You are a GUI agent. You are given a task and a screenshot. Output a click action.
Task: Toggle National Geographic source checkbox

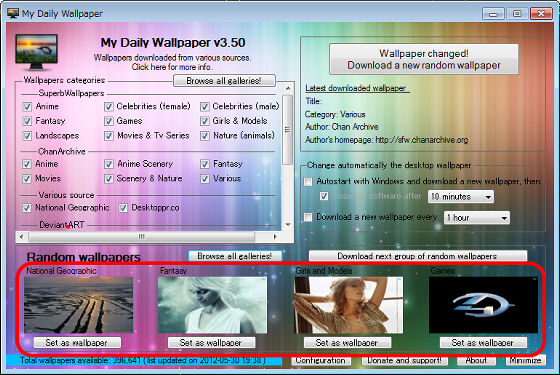(27, 208)
